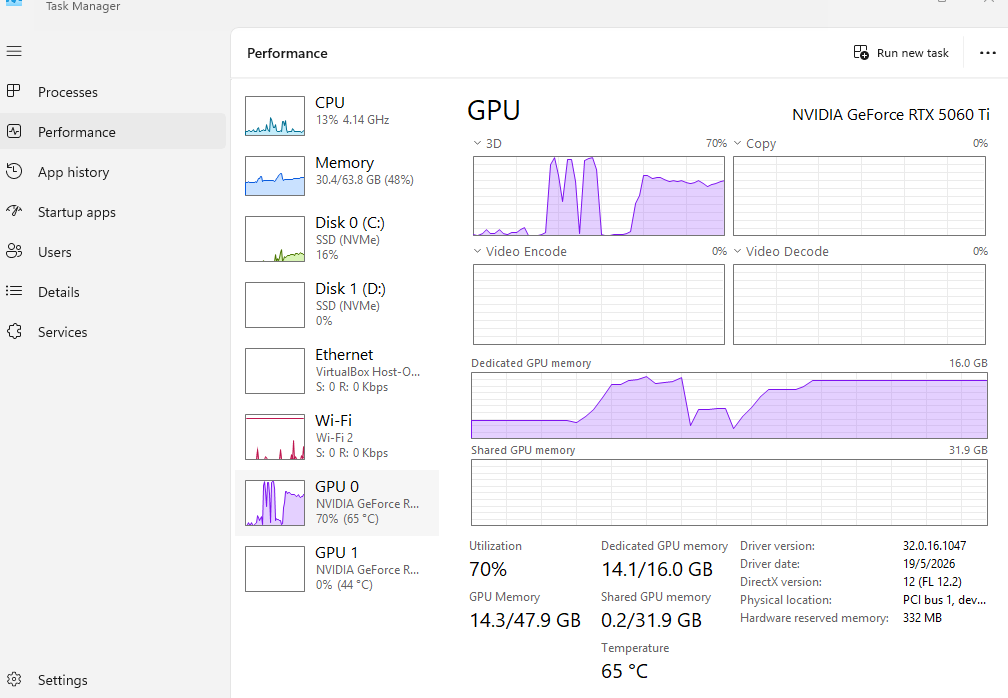
Task: Click the 65 °C temperature value
Action: click(x=624, y=671)
